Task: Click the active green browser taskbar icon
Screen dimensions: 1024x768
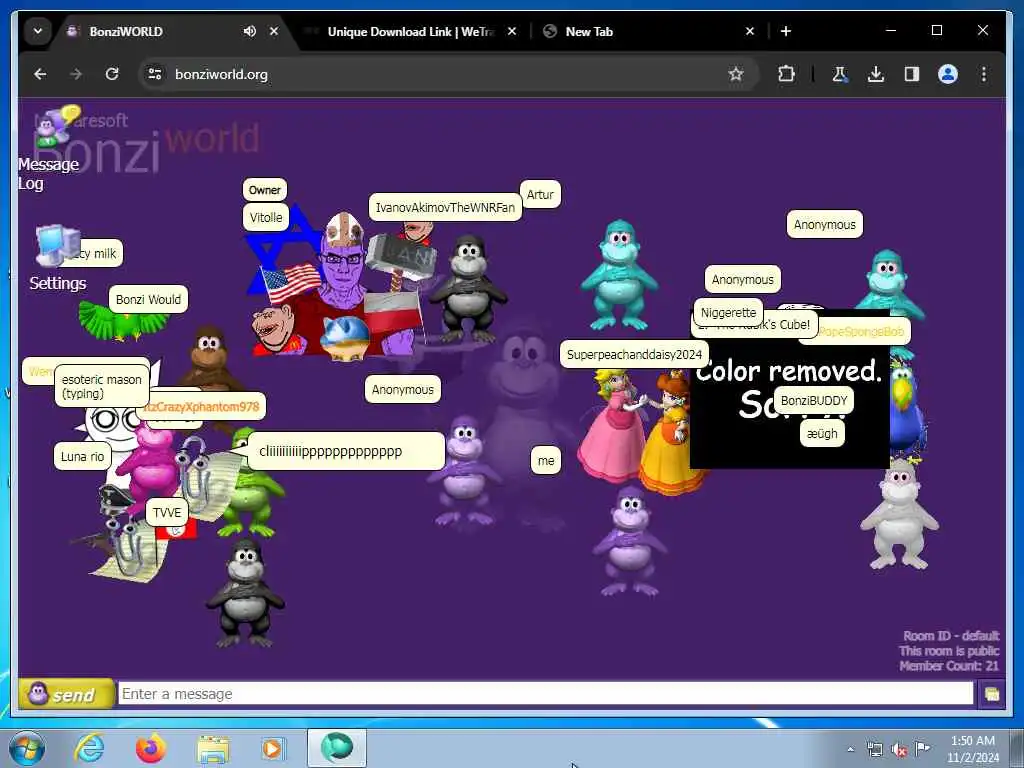Action: [x=337, y=747]
